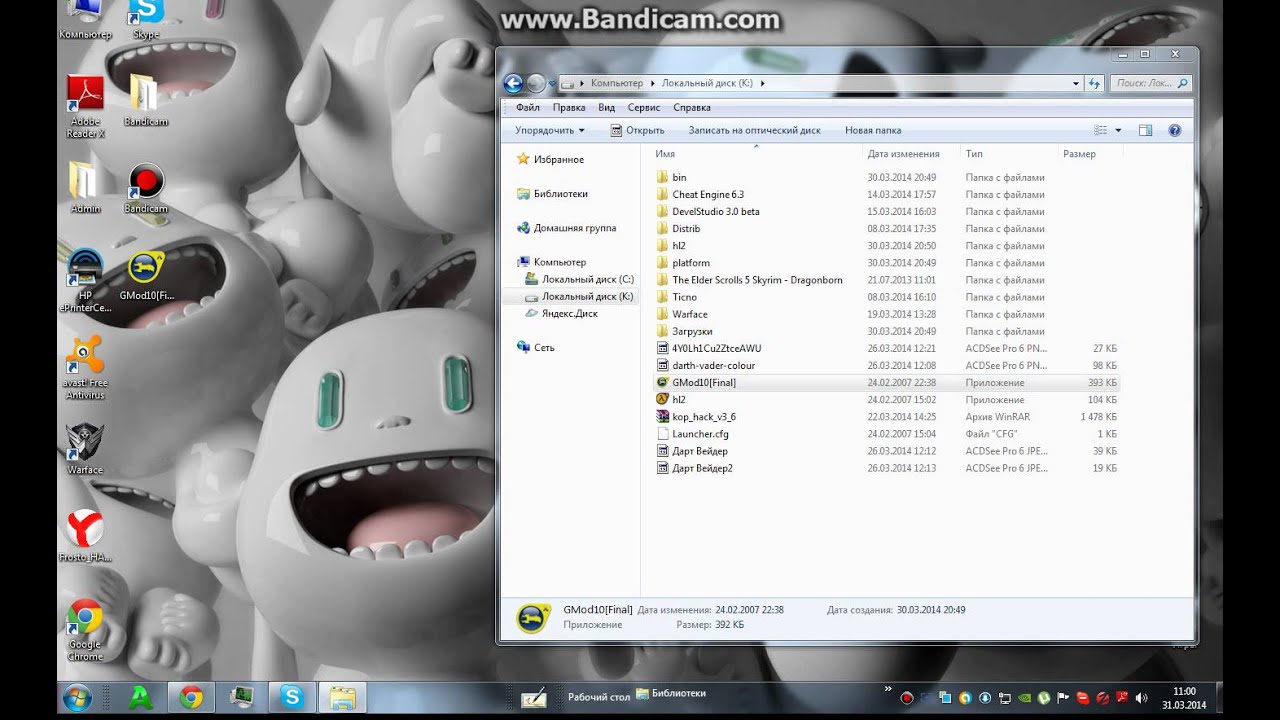Open Explorer help question-mark icon
The width and height of the screenshot is (1280, 720).
pos(1175,130)
